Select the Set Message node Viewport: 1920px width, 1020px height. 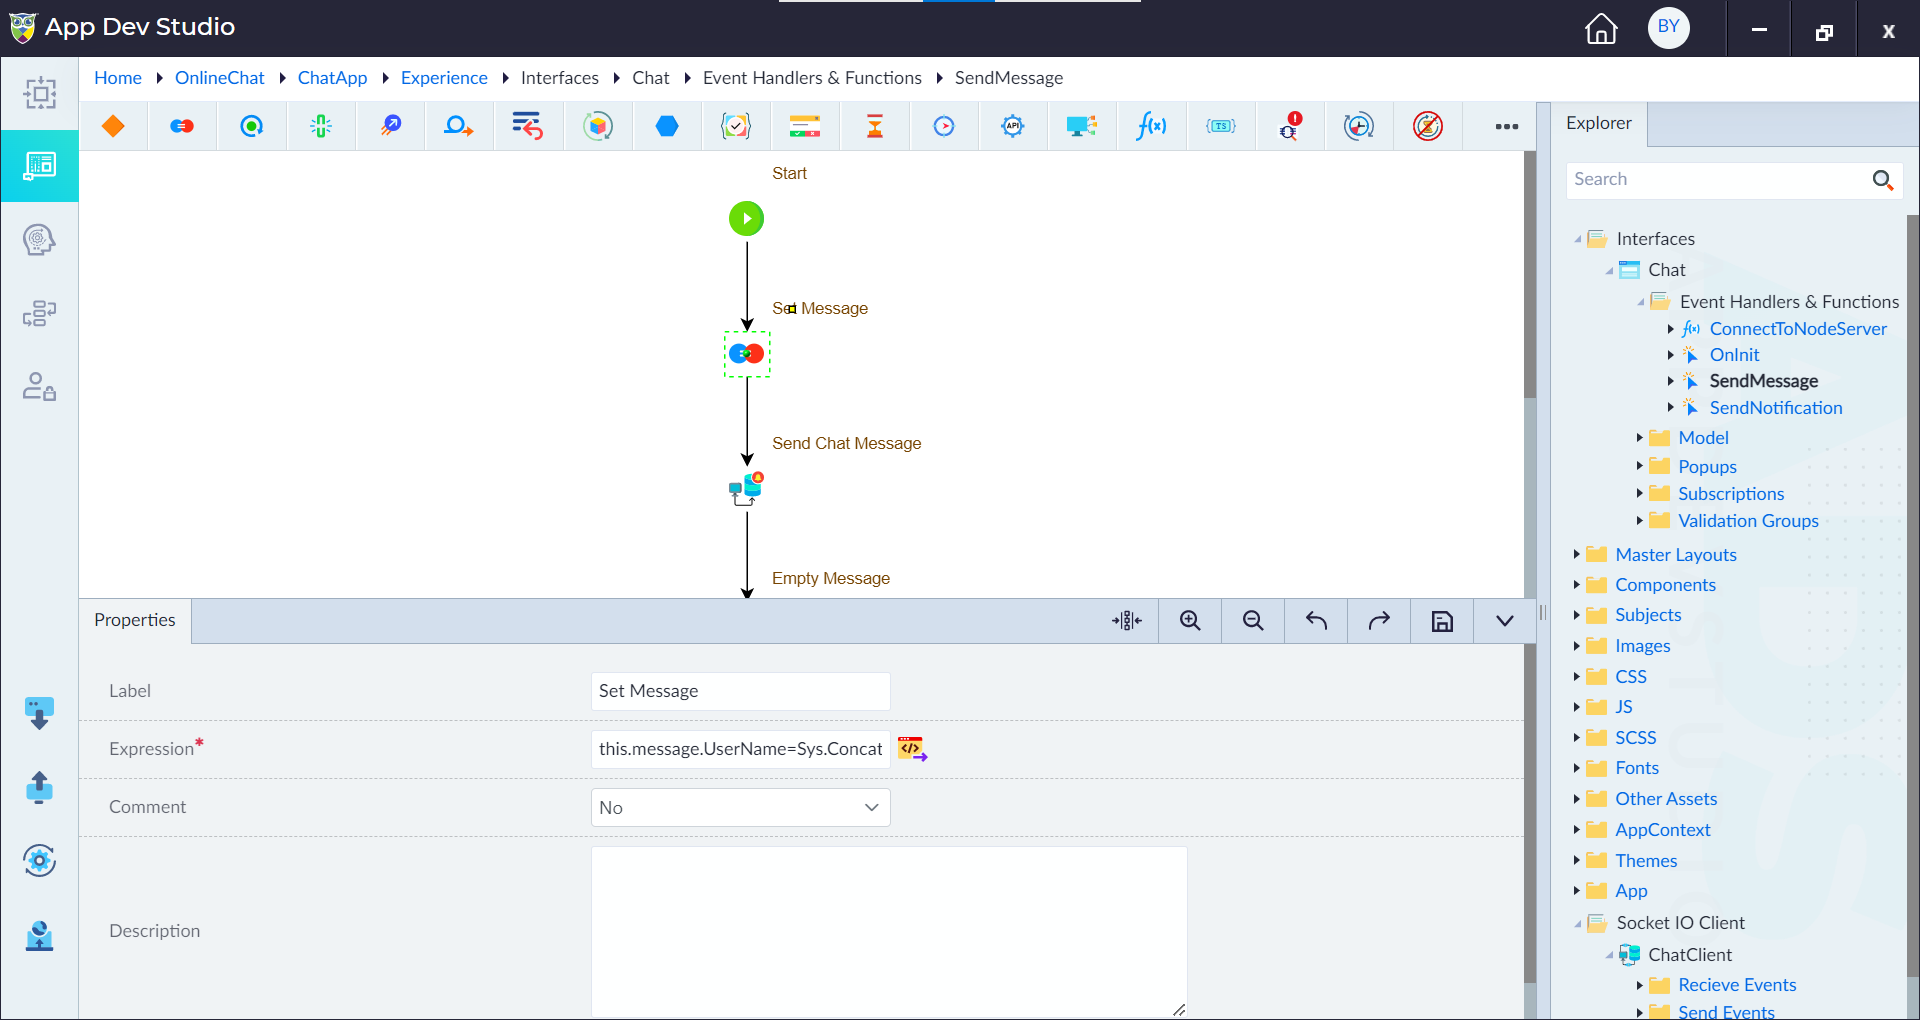[x=747, y=354]
